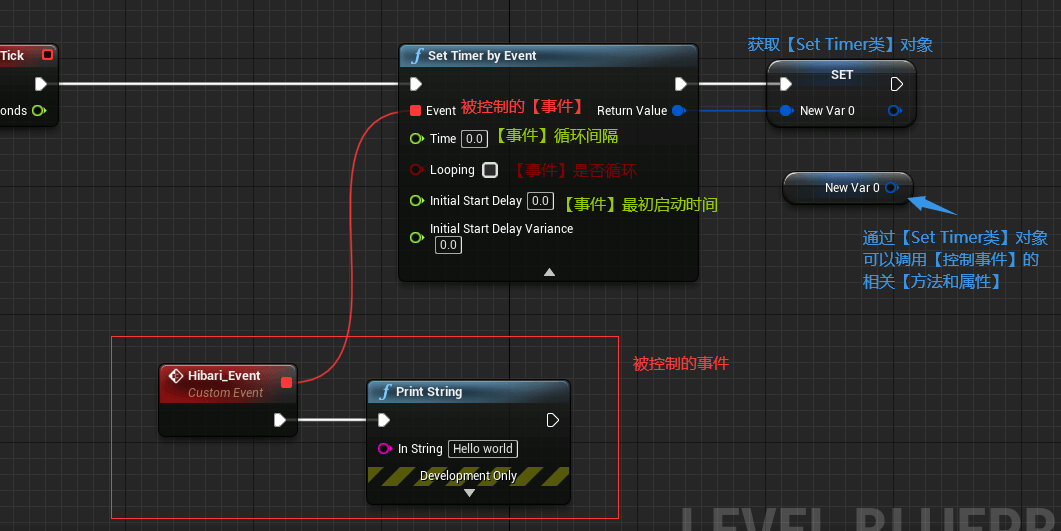Click Tick node Delta Seconds green pin
The height and width of the screenshot is (531, 1061).
[39, 110]
